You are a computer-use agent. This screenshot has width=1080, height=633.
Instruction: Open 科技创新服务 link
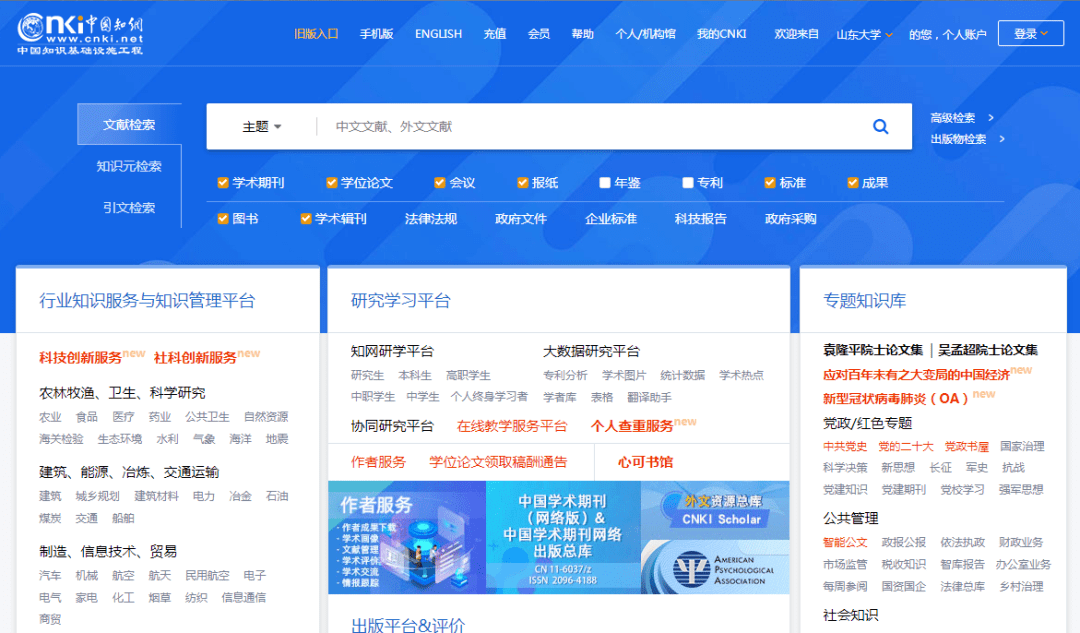point(81,358)
